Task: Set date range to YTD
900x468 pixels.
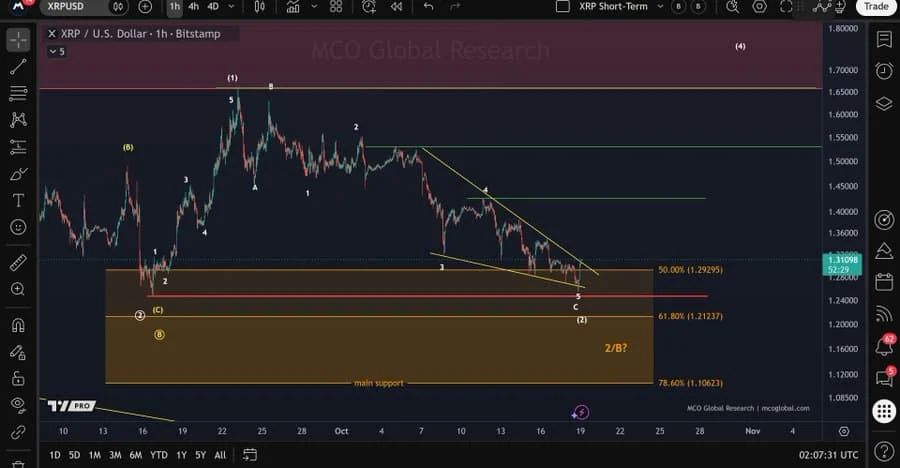Action: [x=159, y=455]
